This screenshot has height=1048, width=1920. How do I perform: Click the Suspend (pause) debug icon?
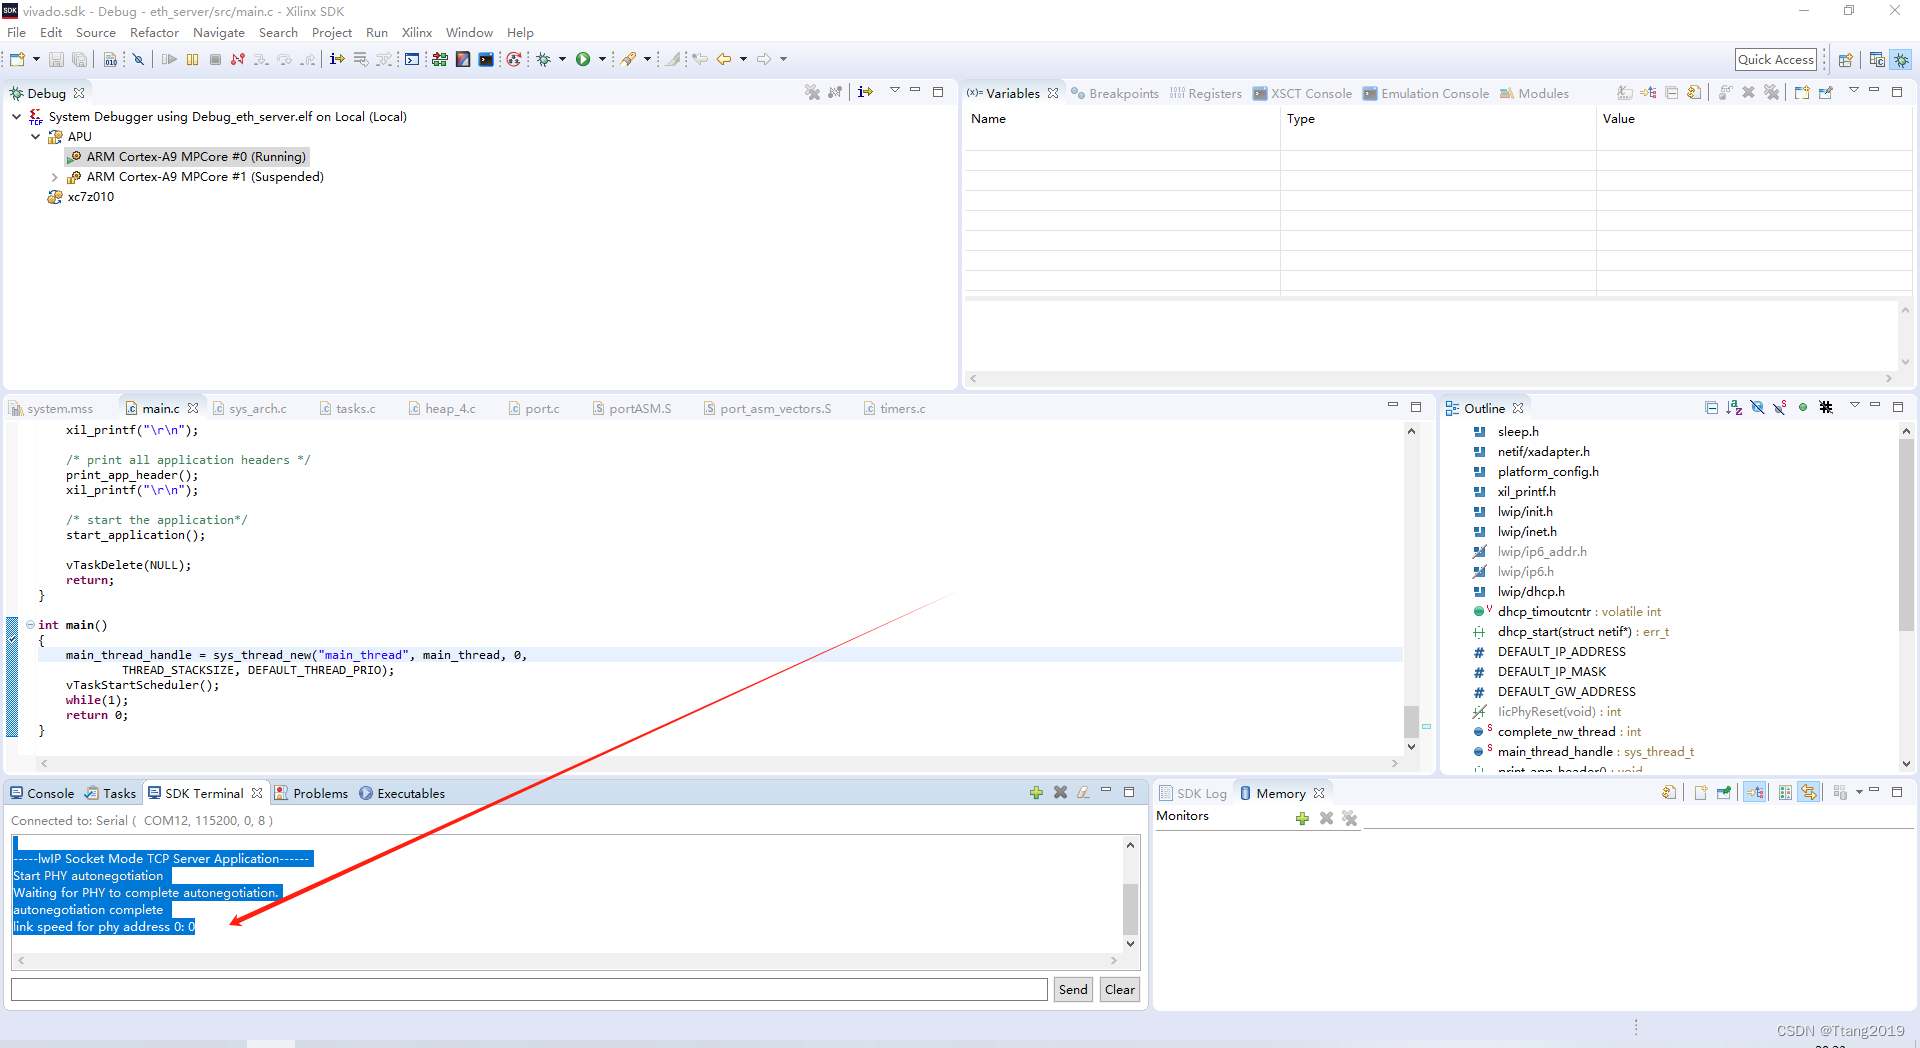tap(192, 59)
